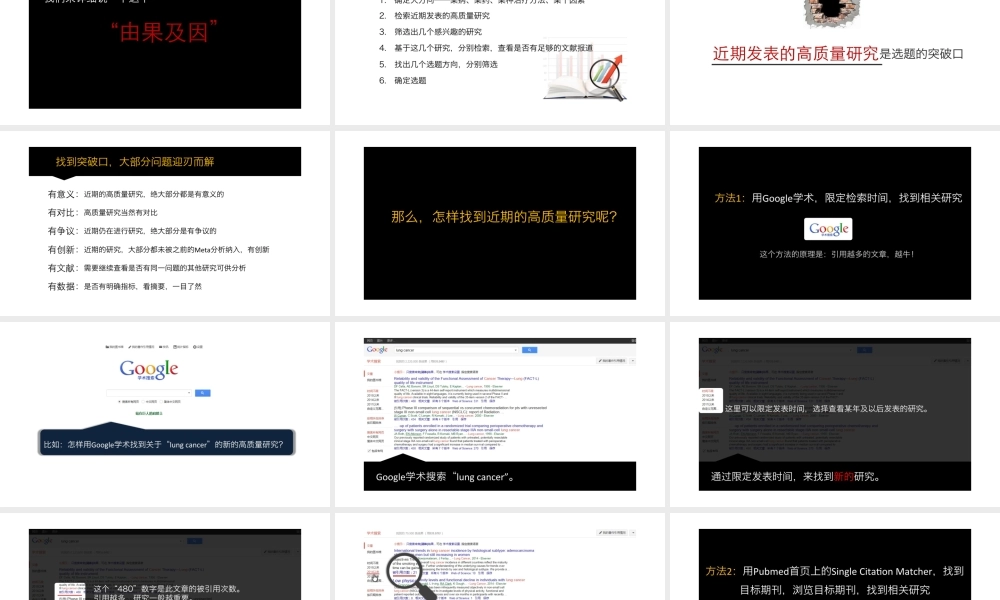Select the 中文网页 radio button
1000x600 pixels.
click(x=142, y=401)
